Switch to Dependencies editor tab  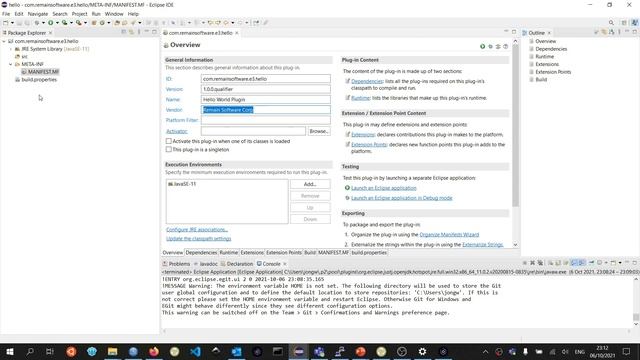click(201, 253)
